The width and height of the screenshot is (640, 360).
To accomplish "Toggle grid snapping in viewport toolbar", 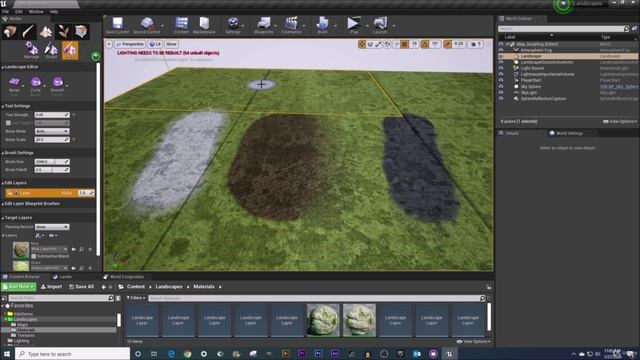I will pos(404,44).
